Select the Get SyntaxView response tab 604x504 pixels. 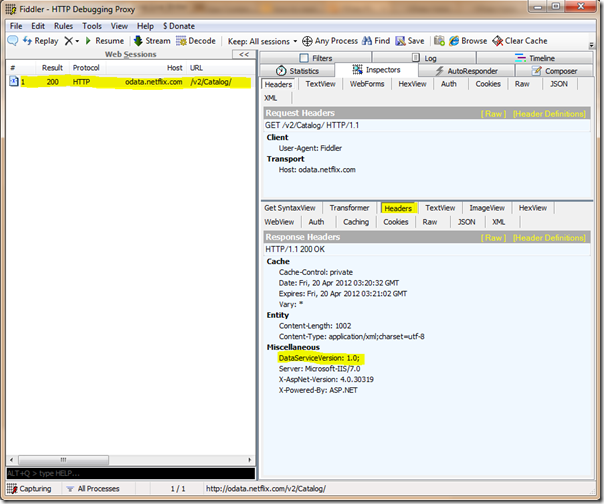point(290,208)
